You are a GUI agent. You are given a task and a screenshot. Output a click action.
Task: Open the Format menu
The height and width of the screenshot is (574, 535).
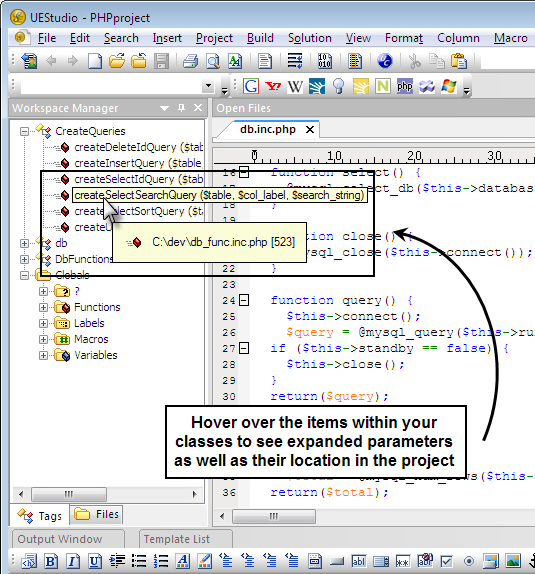click(x=404, y=38)
